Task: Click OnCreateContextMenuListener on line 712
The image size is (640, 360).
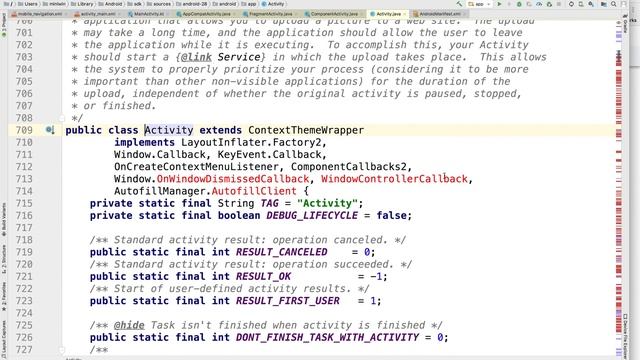Action: [196, 167]
